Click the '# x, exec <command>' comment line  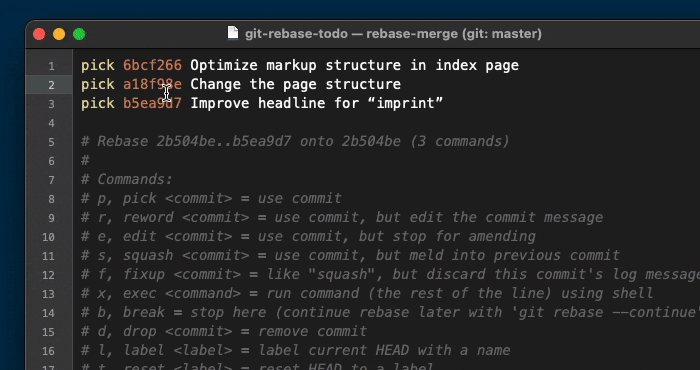[367, 293]
